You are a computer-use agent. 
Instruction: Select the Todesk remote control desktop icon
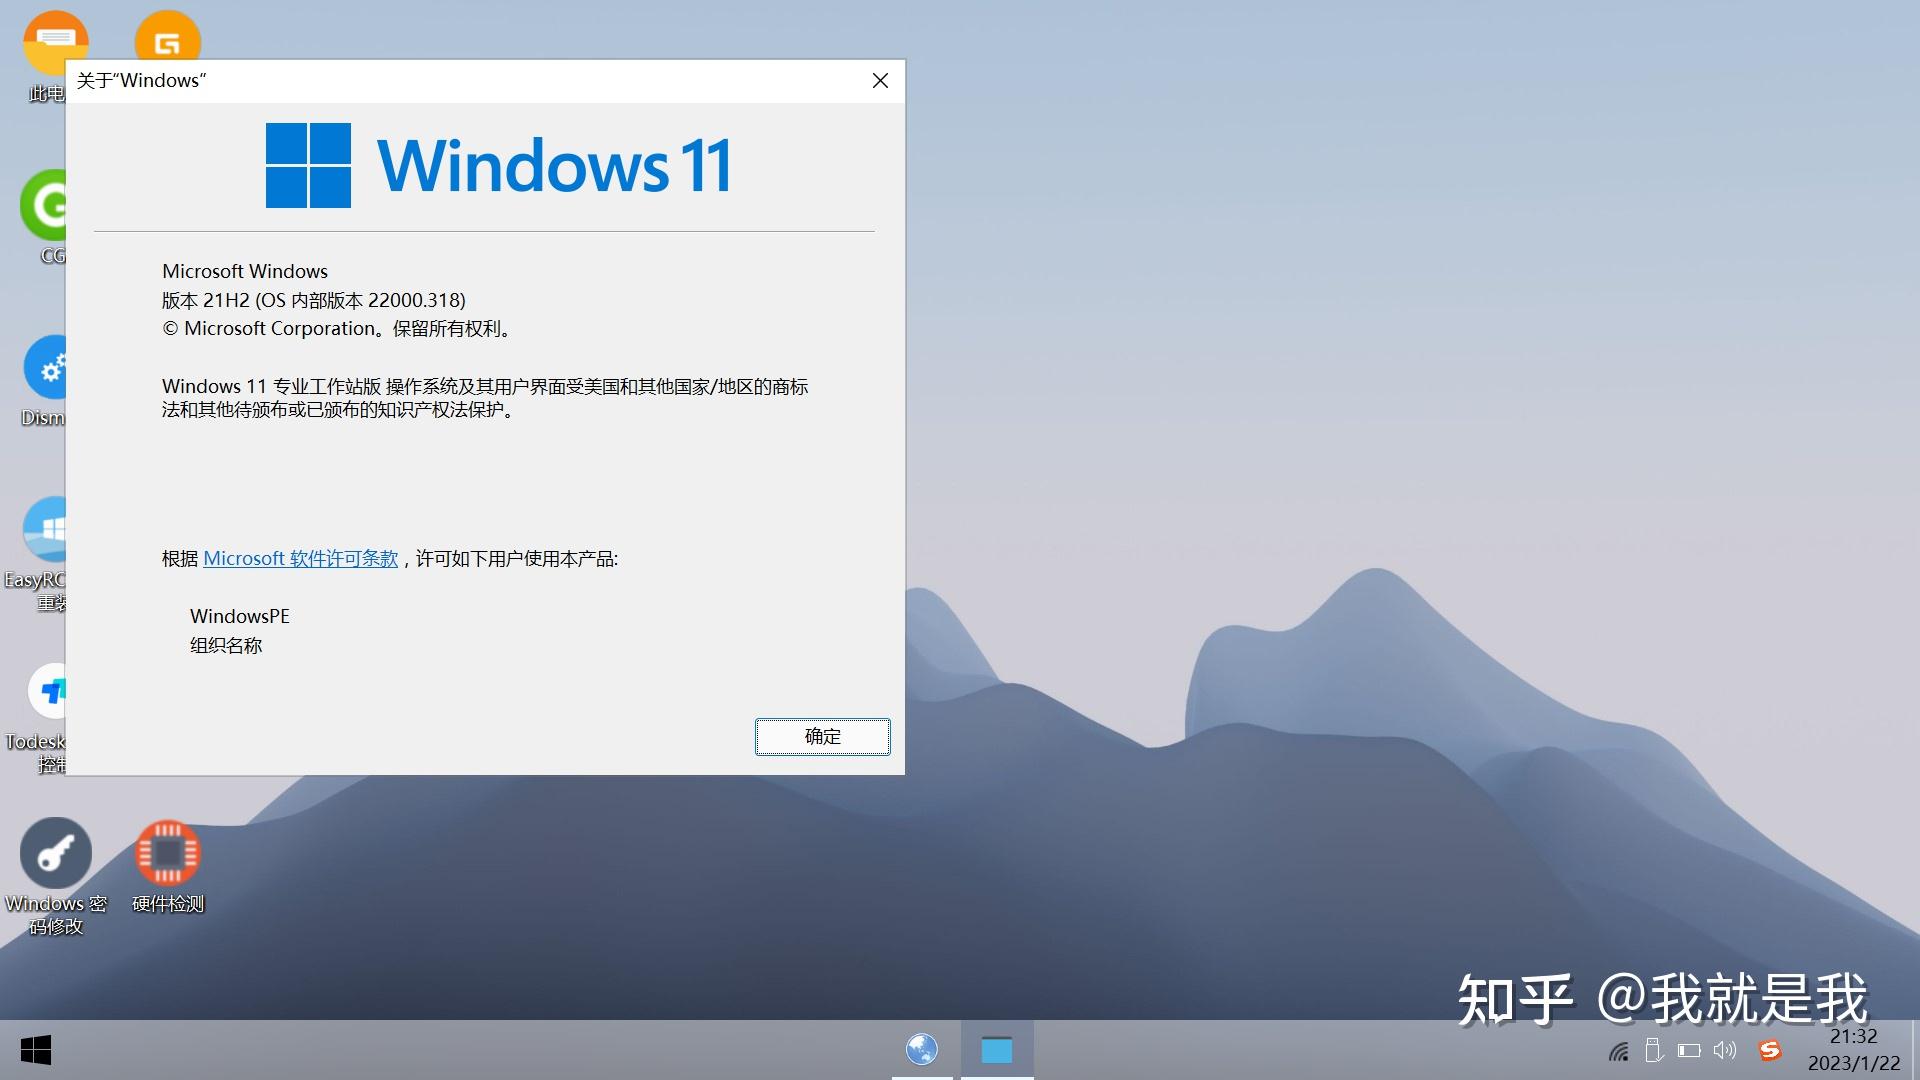[46, 692]
